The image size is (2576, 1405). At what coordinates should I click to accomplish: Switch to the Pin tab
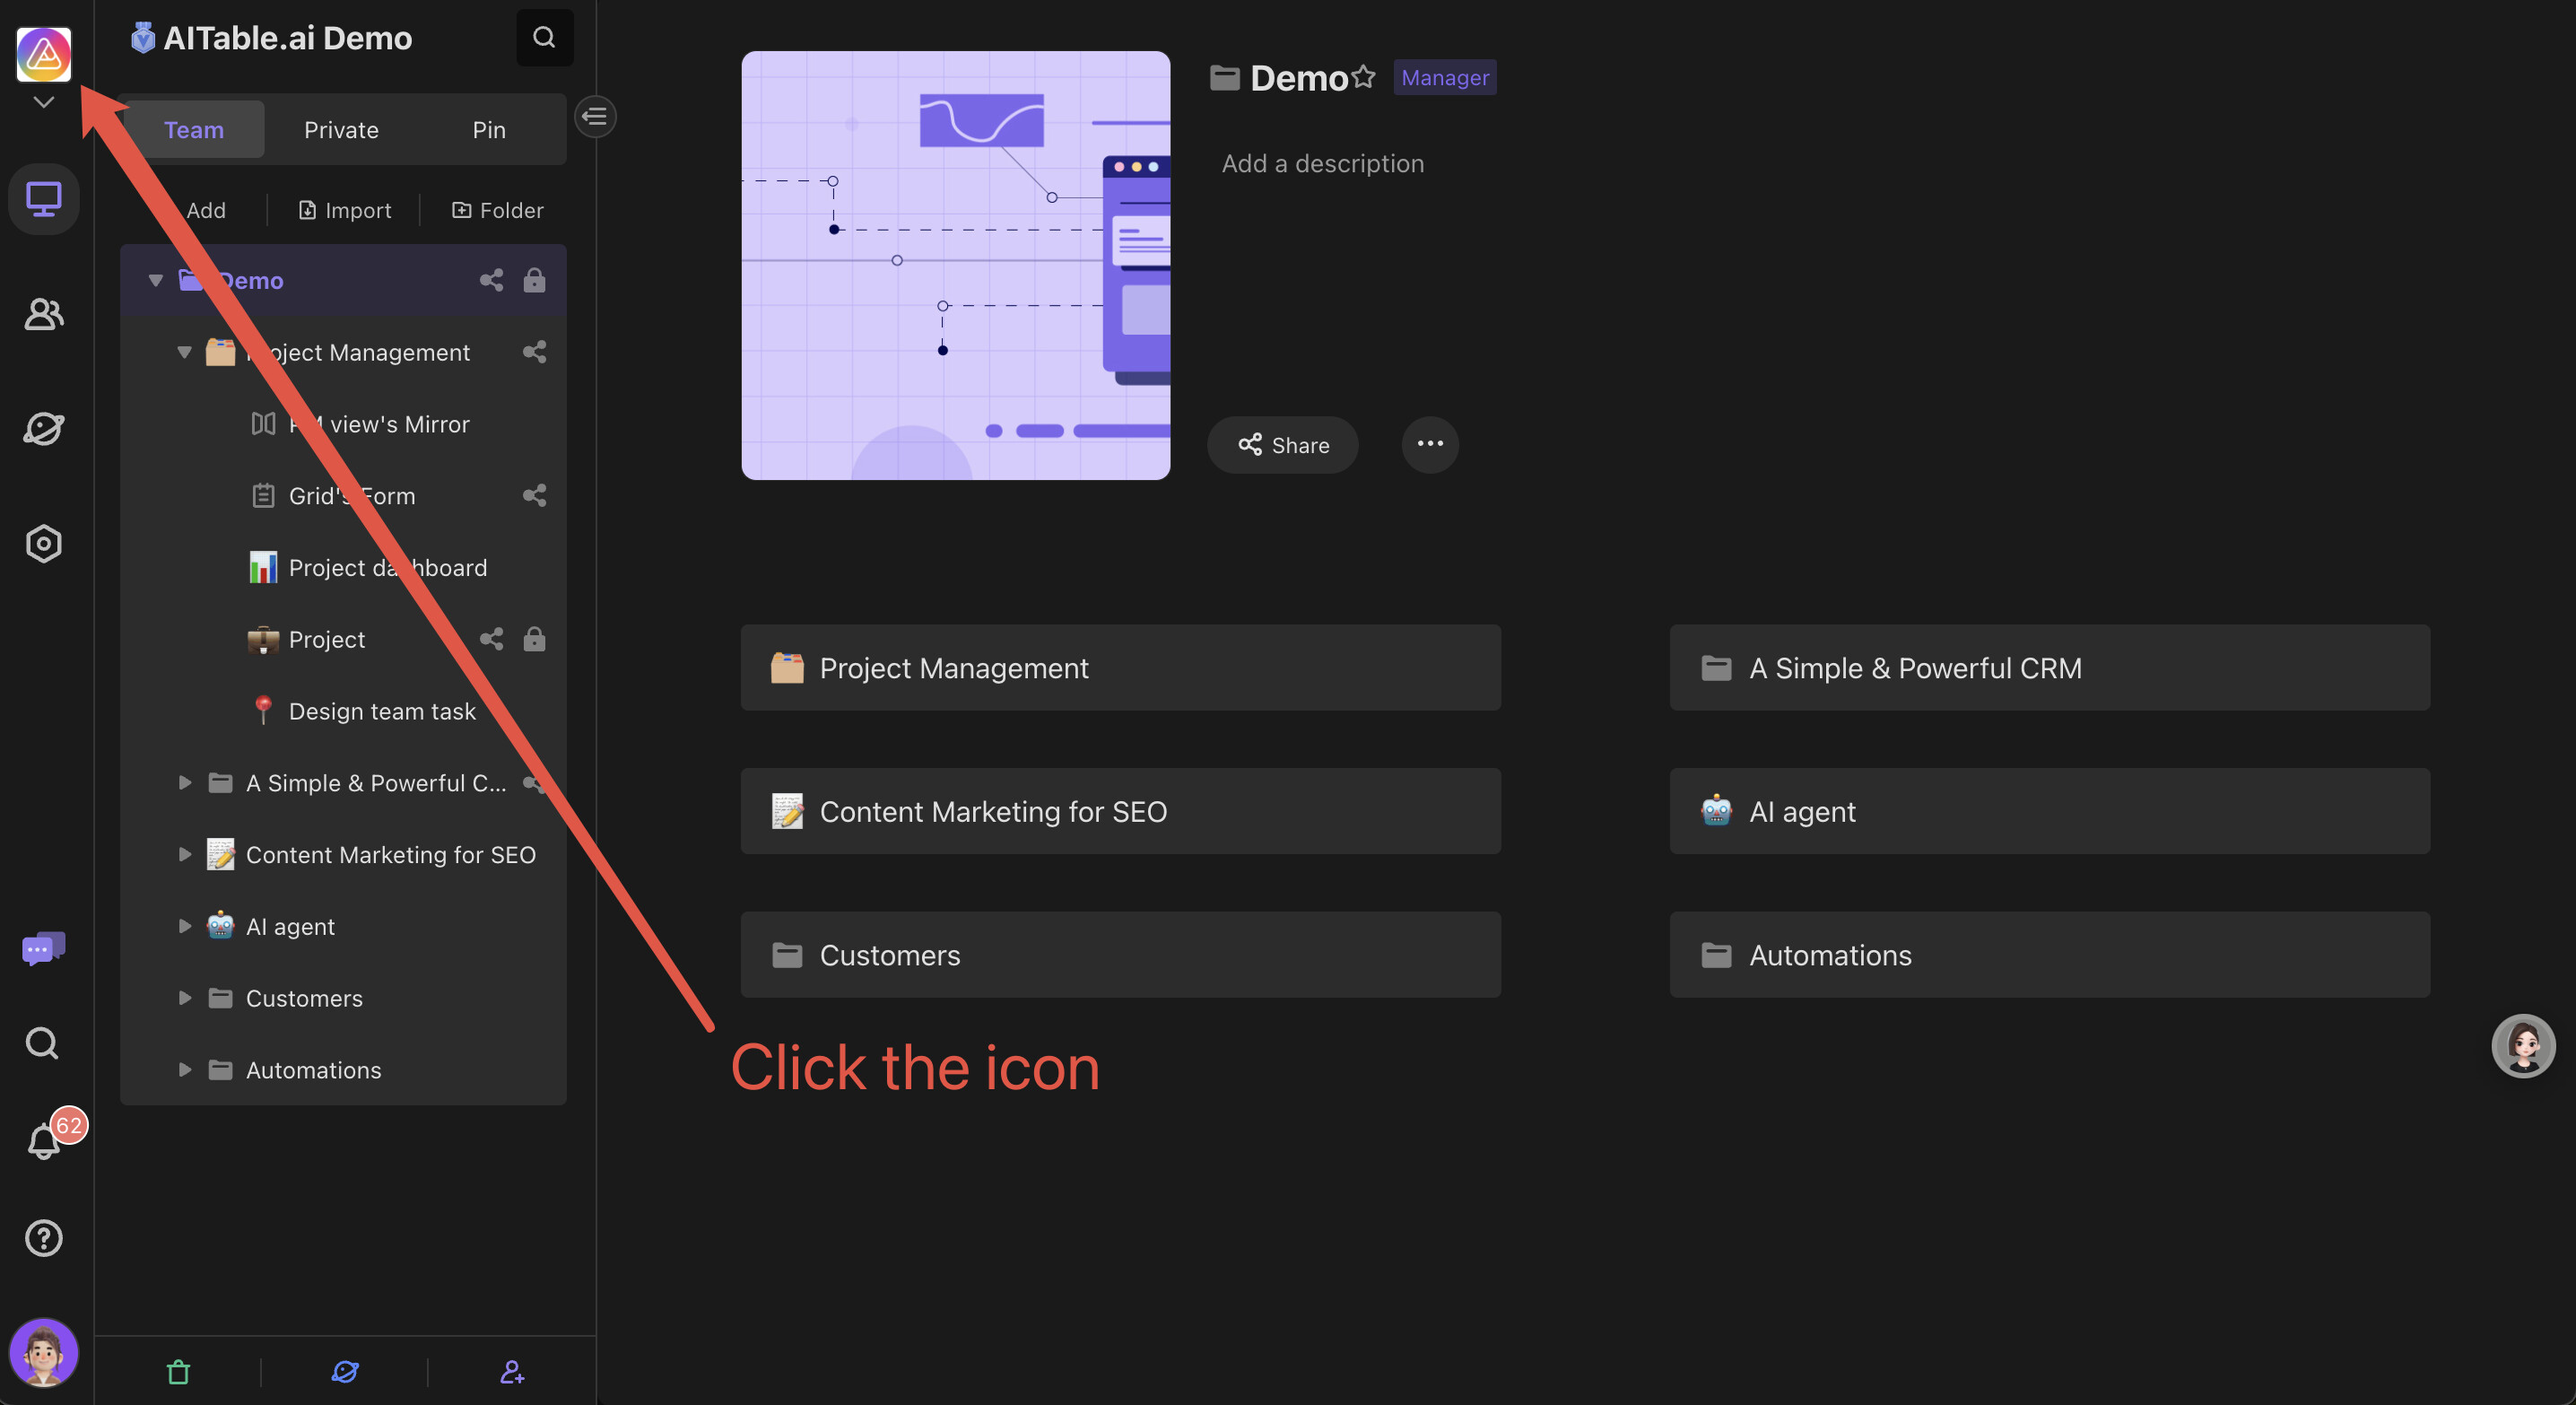(x=489, y=129)
